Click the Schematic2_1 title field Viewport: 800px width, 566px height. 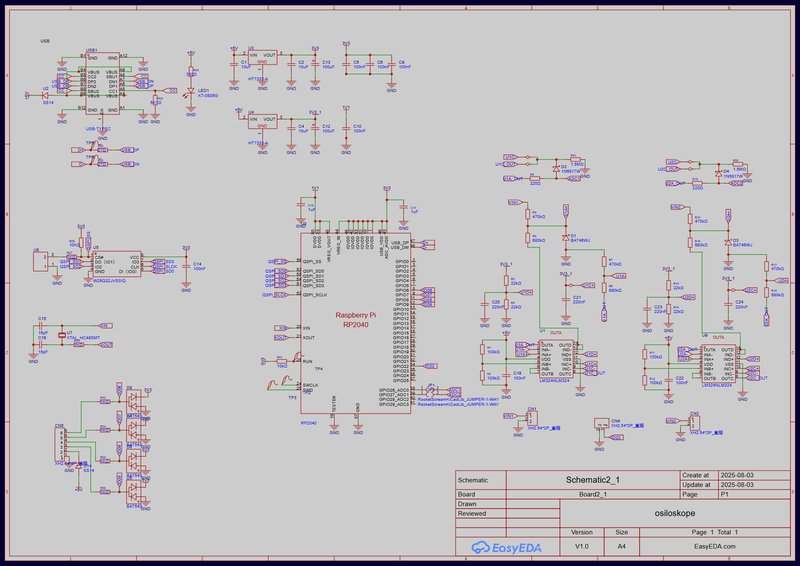[593, 480]
